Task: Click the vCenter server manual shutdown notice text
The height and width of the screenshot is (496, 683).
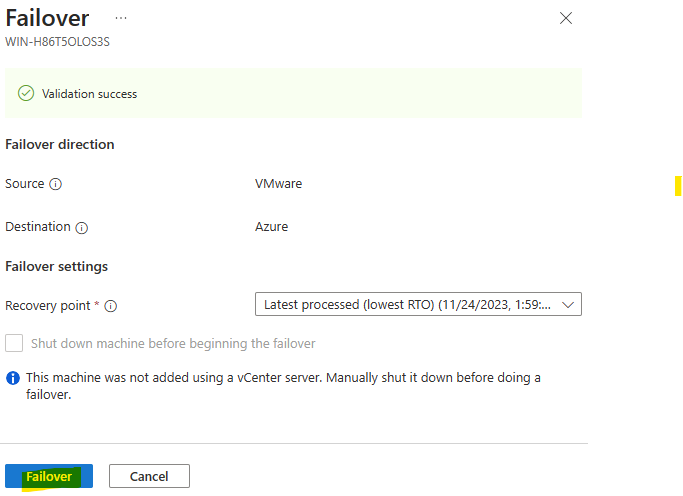Action: click(x=283, y=386)
